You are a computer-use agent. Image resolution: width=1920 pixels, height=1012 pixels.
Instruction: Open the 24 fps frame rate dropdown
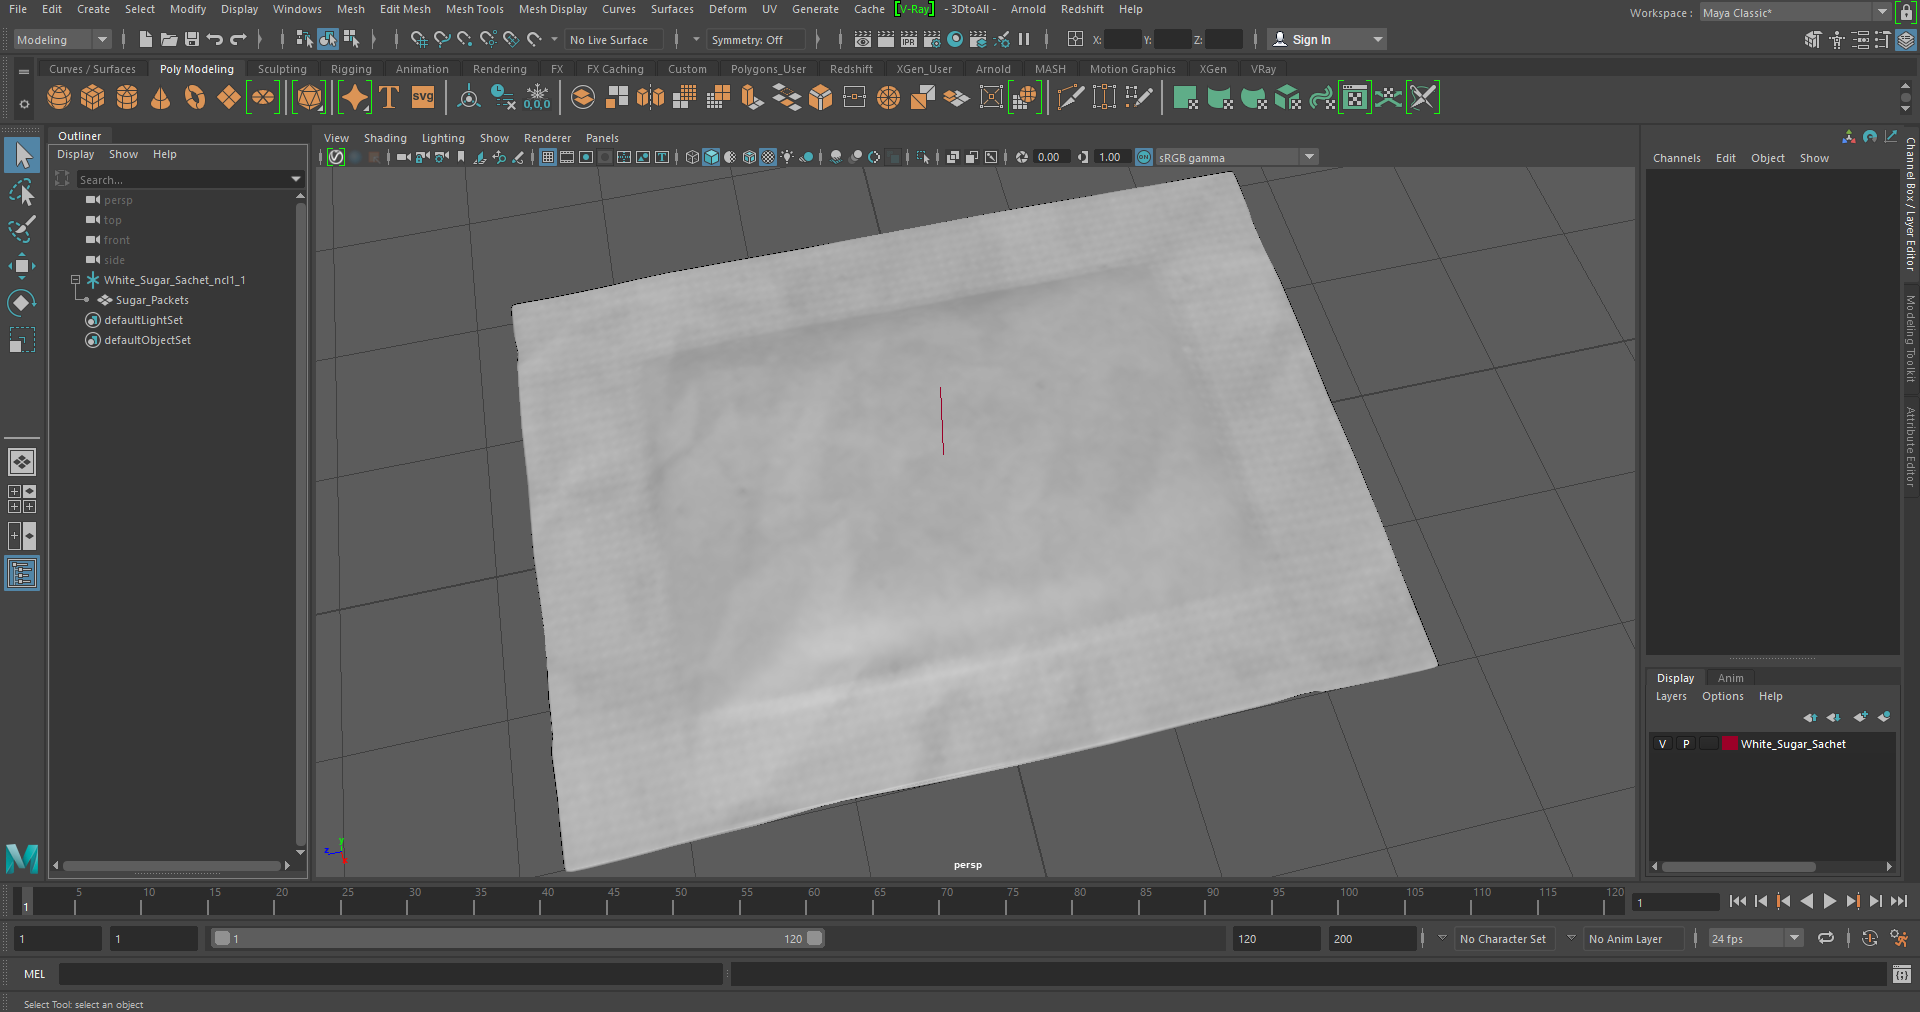[x=1755, y=938]
